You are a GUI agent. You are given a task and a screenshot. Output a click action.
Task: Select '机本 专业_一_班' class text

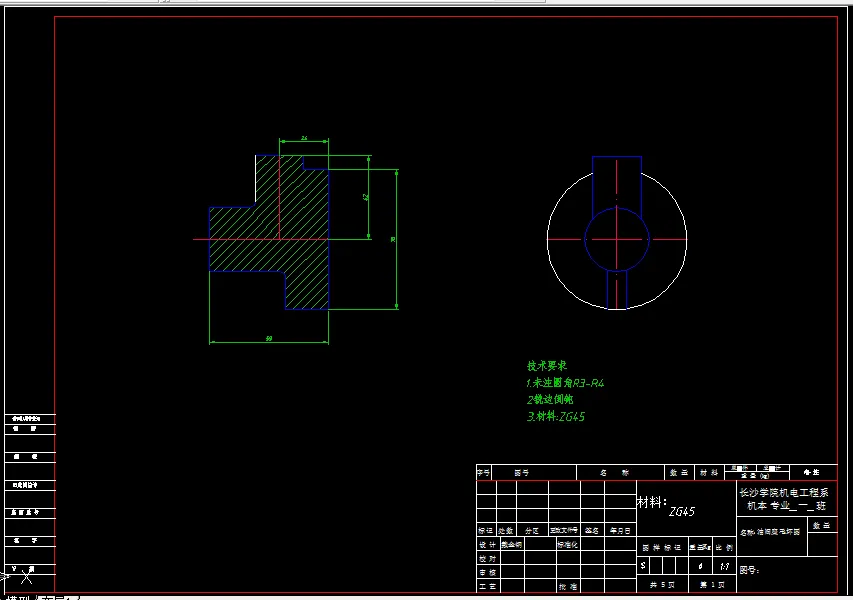pos(786,506)
